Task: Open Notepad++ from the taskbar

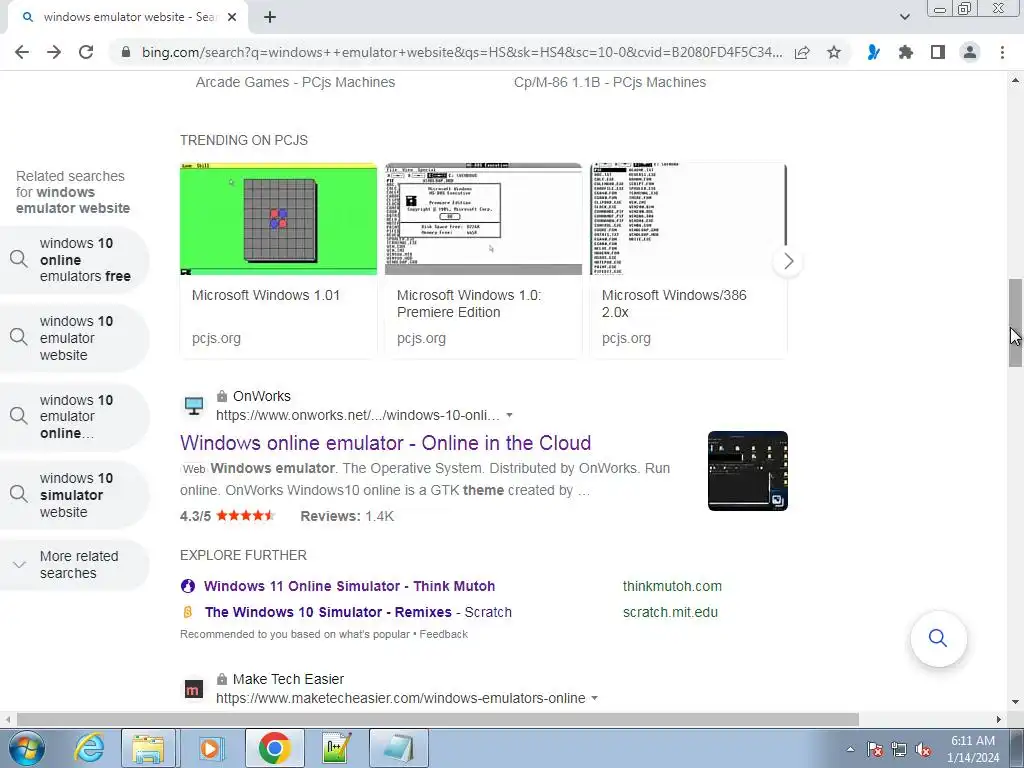Action: click(336, 748)
